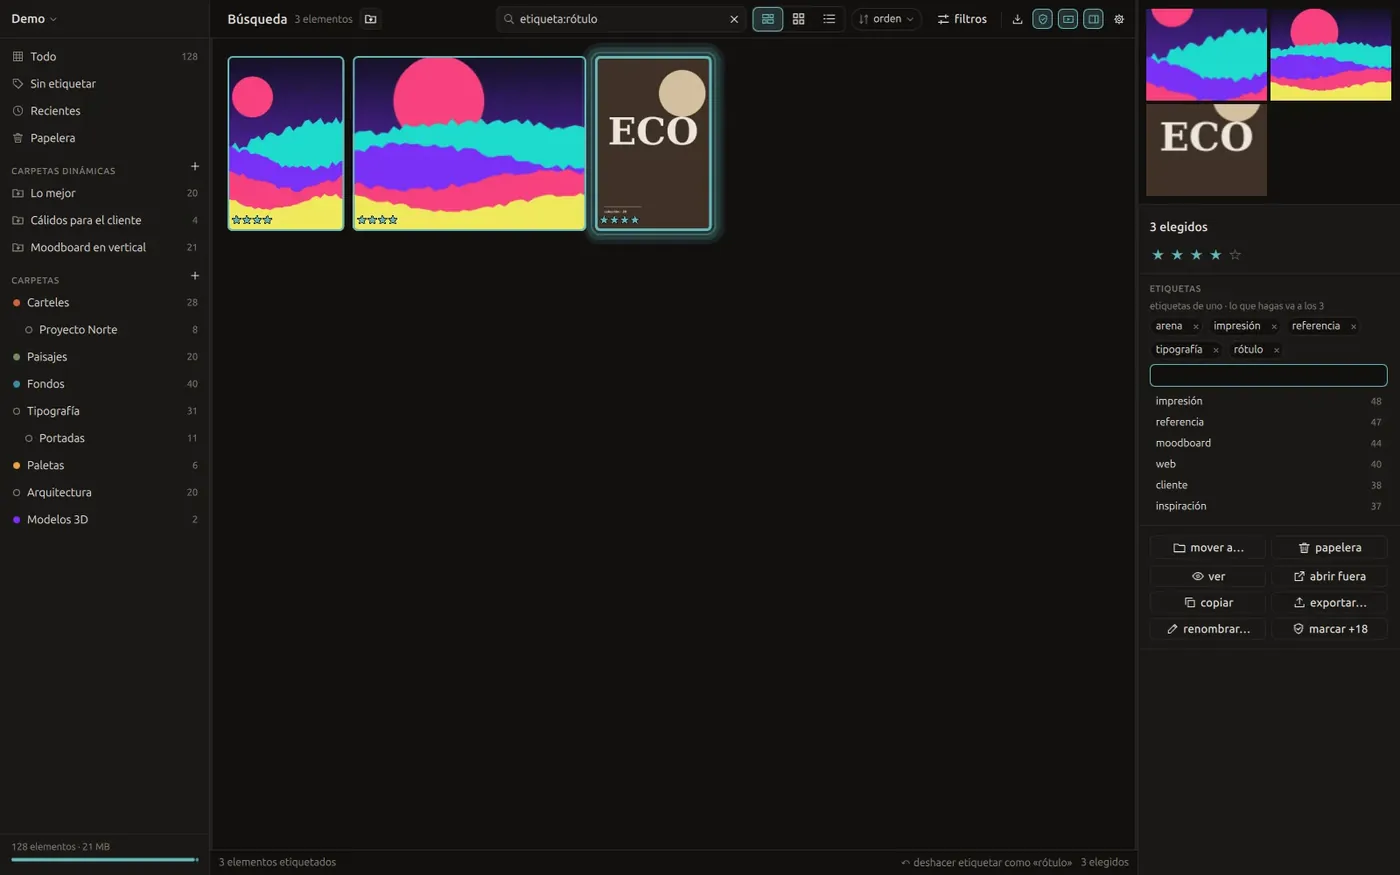The image size is (1400, 875).
Task: Click the ver button
Action: pos(1208,576)
